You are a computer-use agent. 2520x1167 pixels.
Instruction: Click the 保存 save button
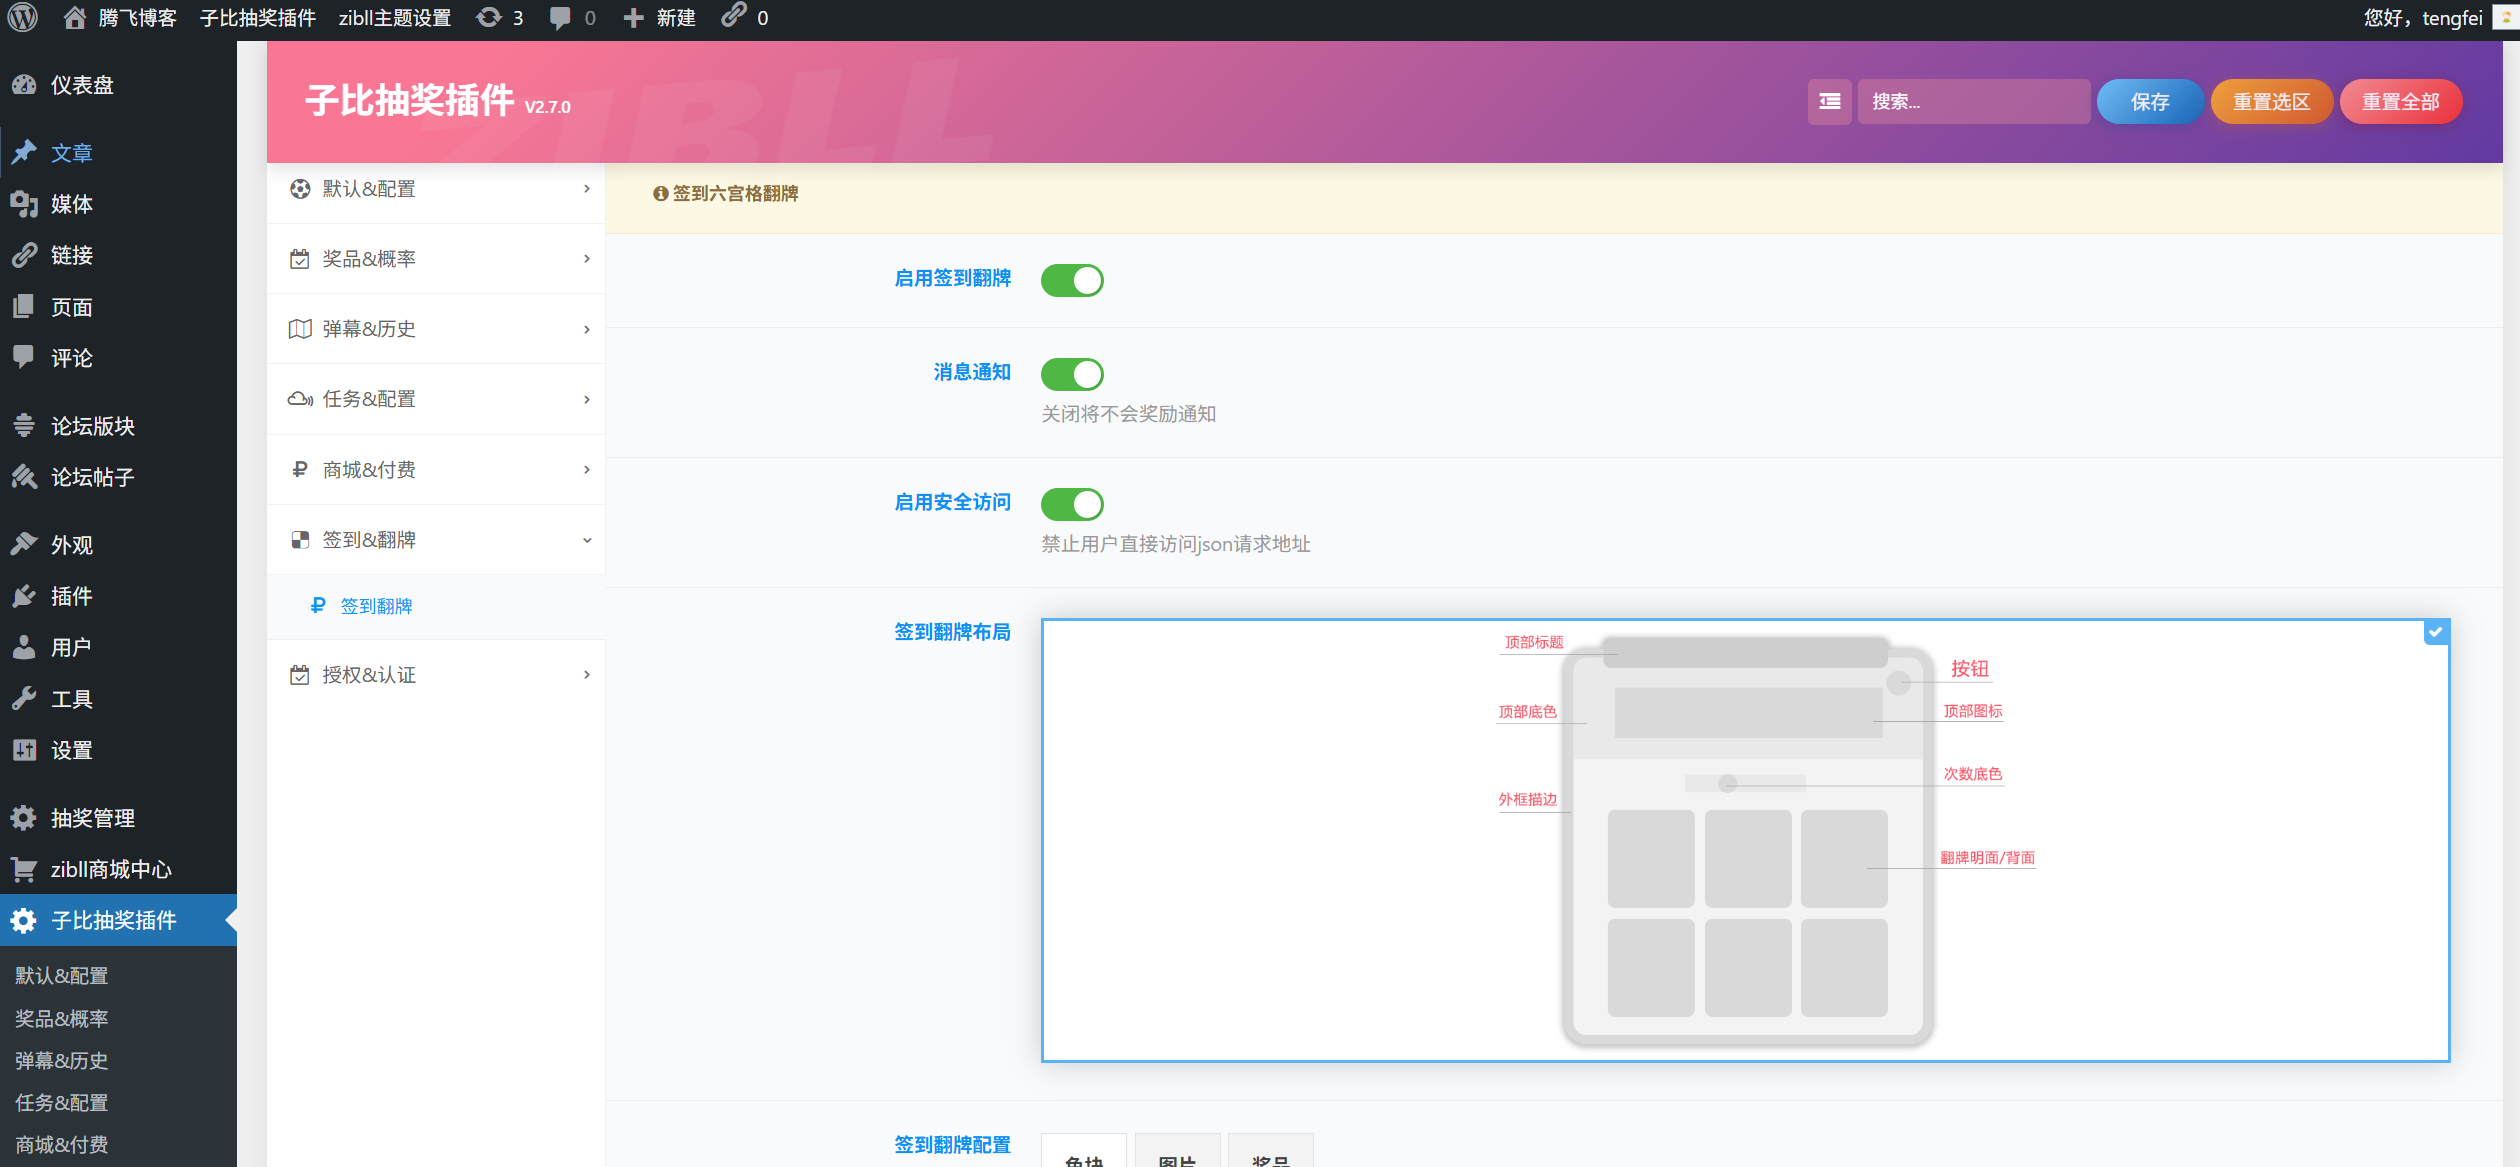pyautogui.click(x=2149, y=101)
